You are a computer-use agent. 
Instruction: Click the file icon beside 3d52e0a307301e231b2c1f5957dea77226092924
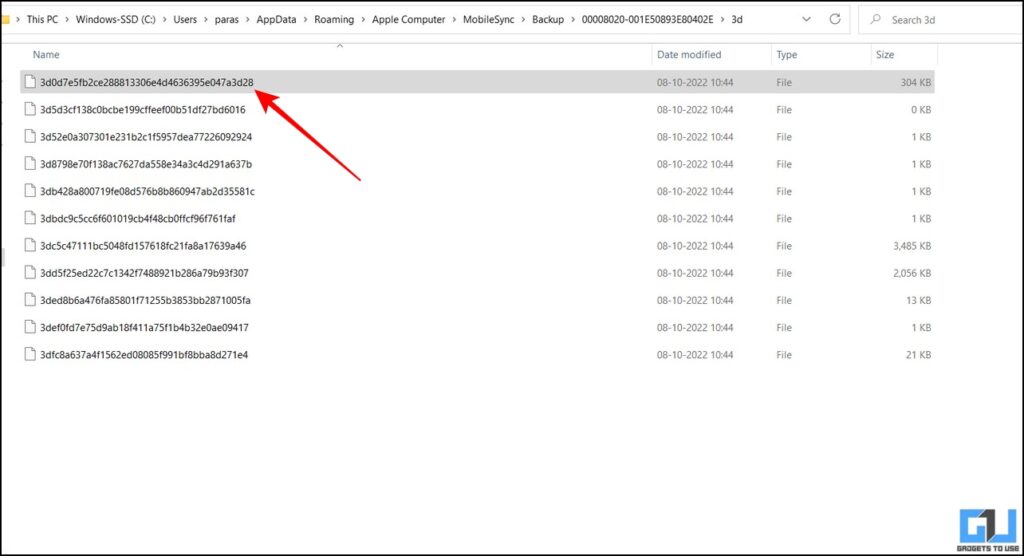click(x=31, y=137)
